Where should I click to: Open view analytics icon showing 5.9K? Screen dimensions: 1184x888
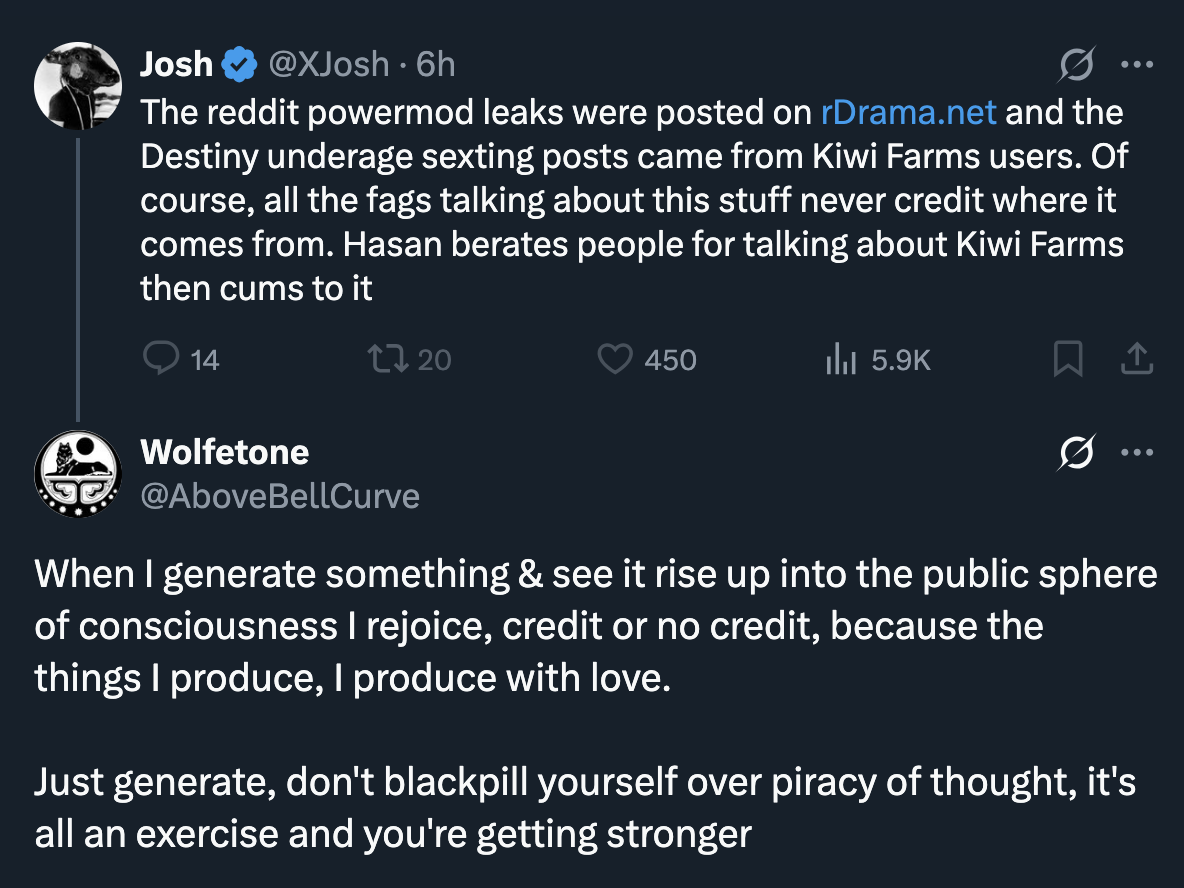pos(840,359)
